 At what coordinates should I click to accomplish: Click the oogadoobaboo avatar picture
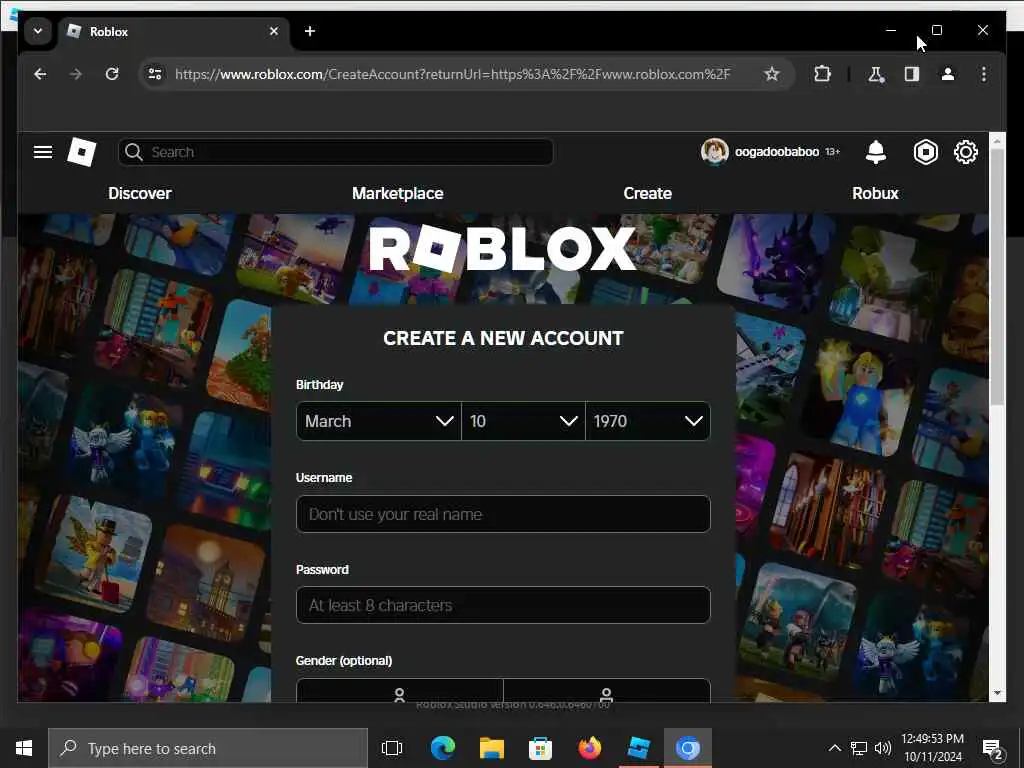click(714, 152)
